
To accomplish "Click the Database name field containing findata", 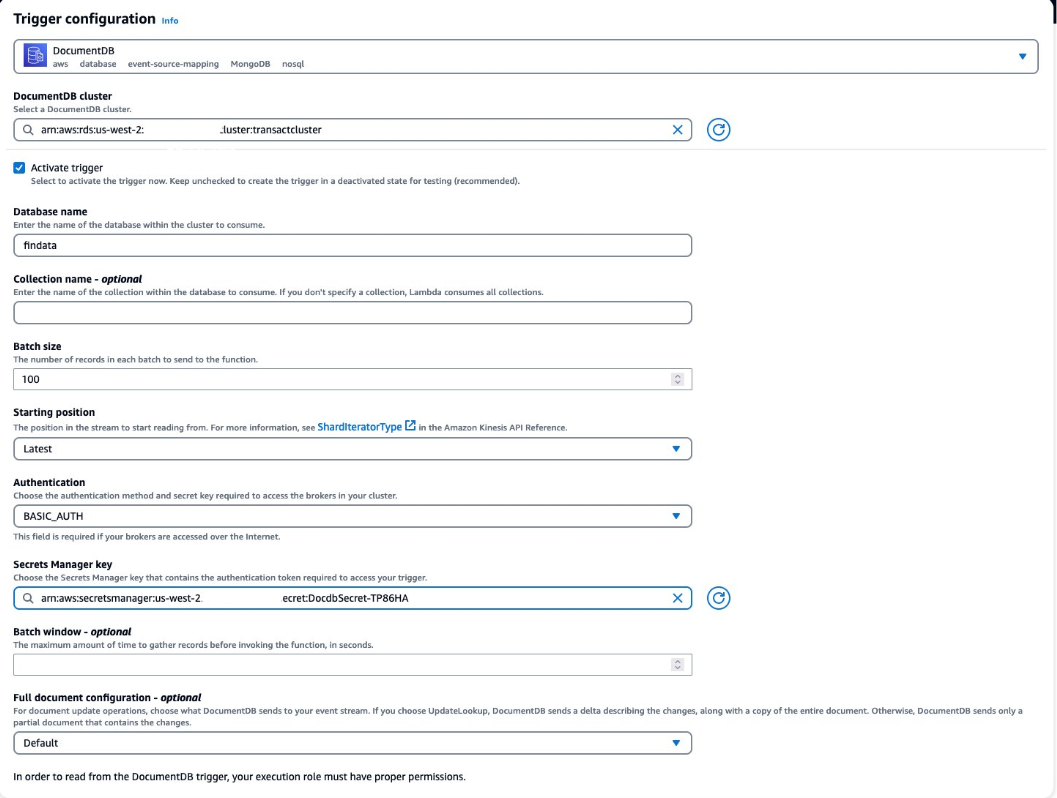I will (x=353, y=245).
